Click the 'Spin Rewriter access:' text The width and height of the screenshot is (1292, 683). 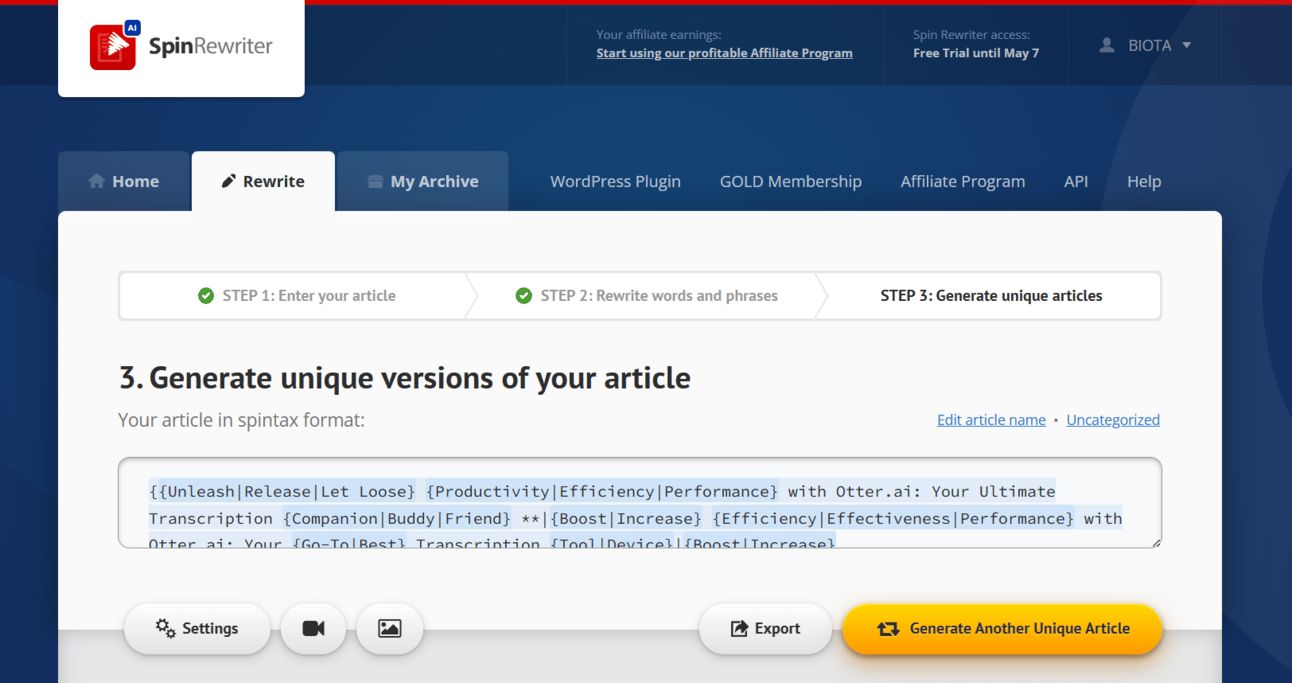pos(971,35)
